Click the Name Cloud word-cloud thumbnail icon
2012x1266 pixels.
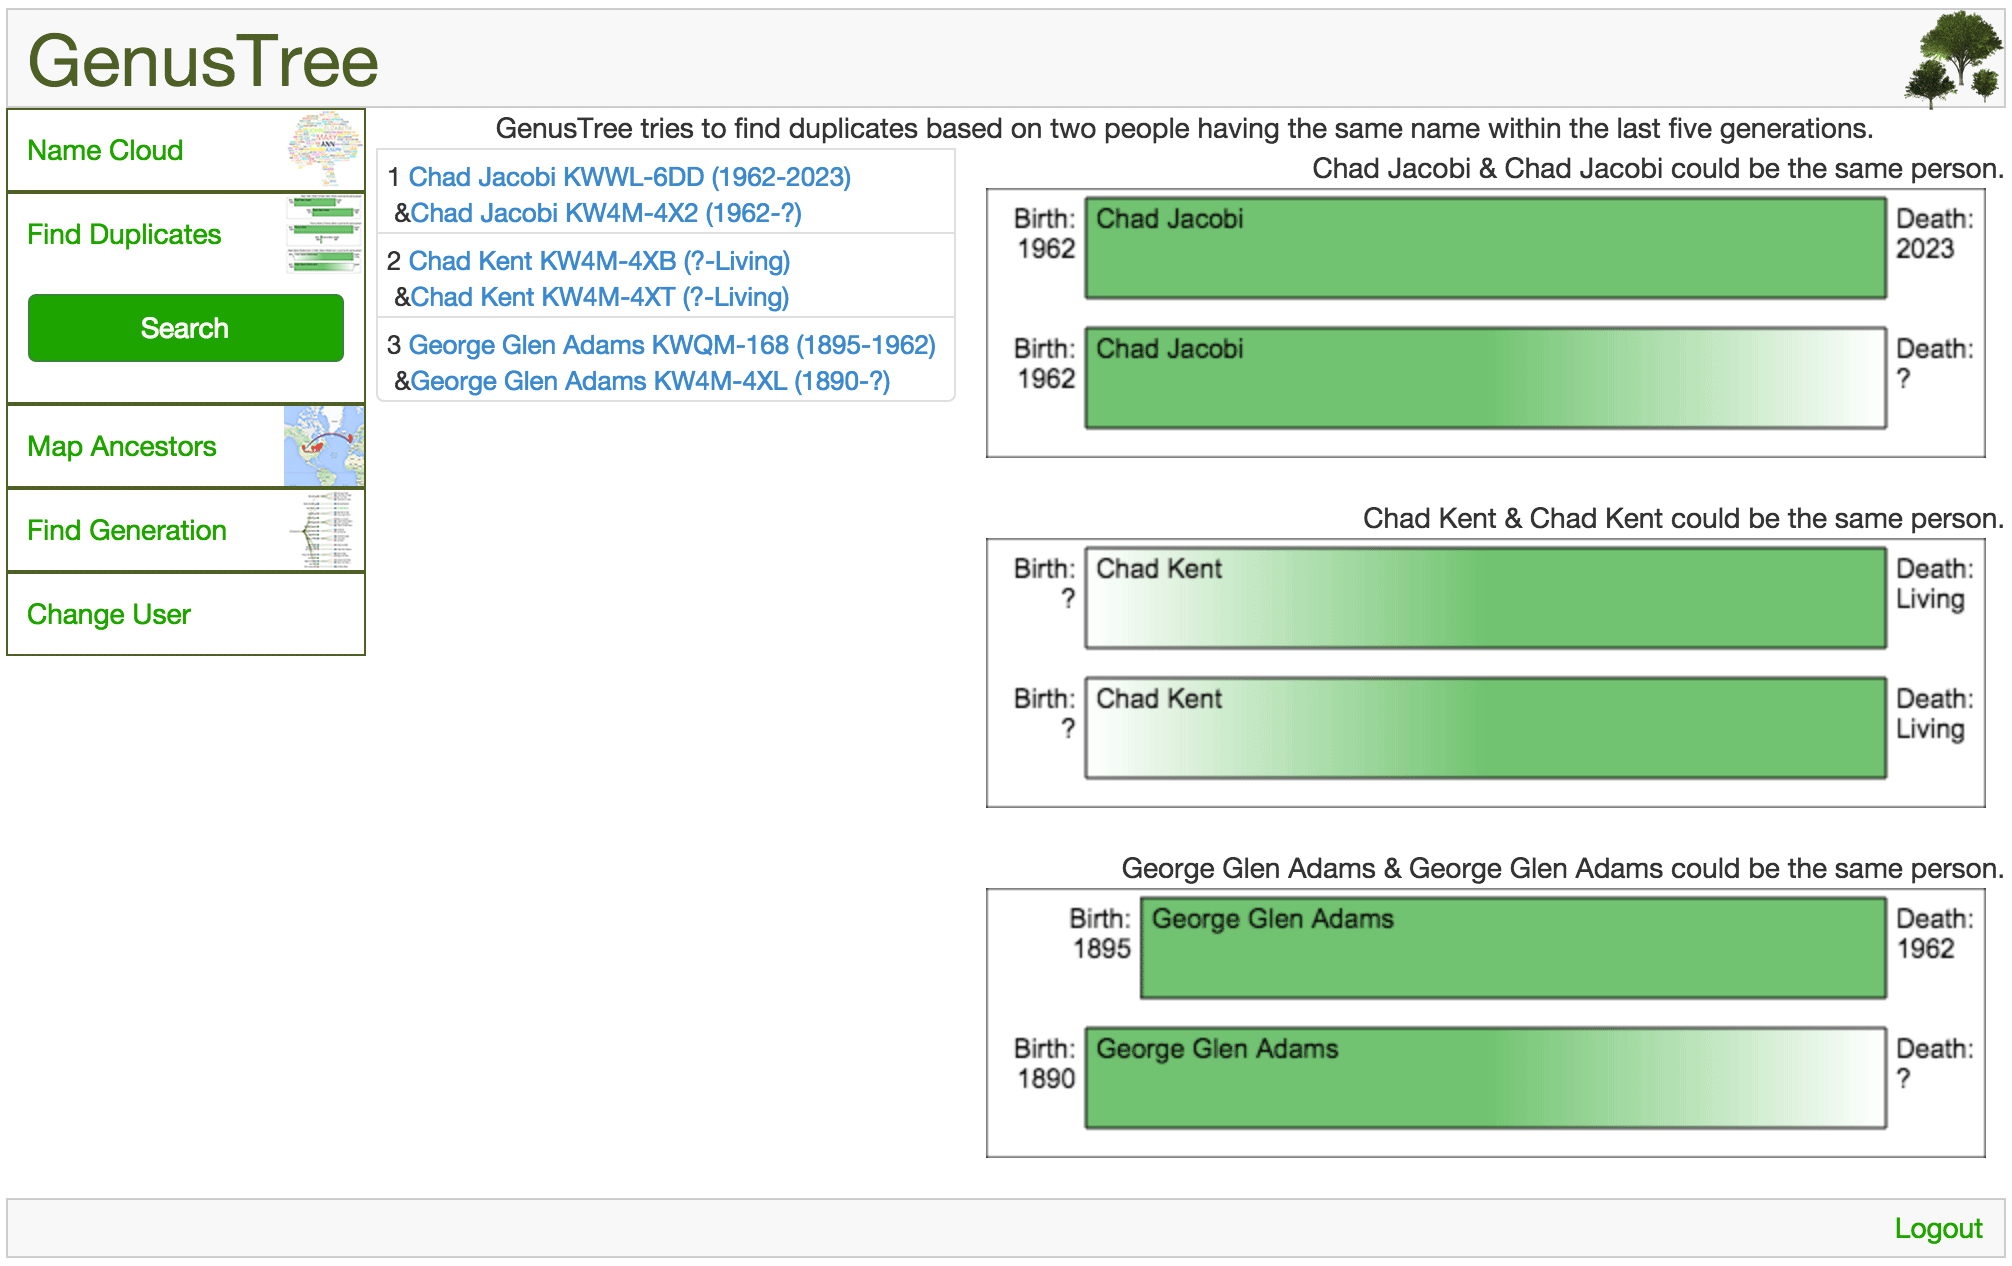324,150
